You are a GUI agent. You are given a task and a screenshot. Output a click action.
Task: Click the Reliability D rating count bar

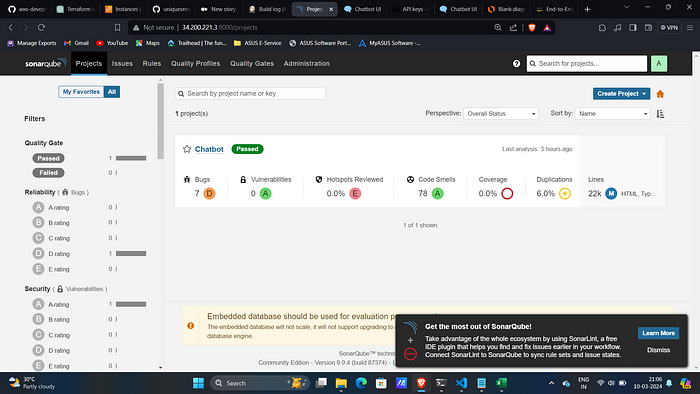tap(131, 253)
